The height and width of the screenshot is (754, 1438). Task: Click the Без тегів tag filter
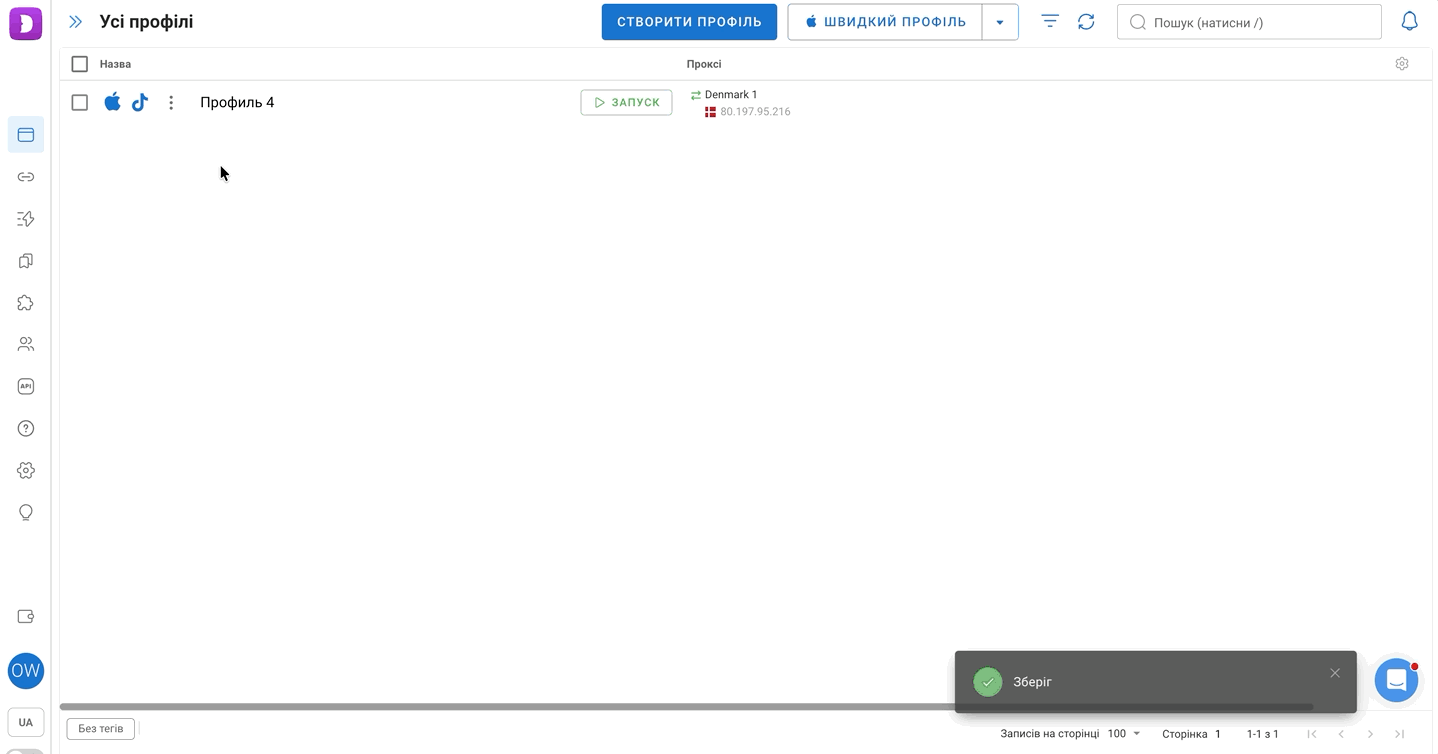coord(101,729)
